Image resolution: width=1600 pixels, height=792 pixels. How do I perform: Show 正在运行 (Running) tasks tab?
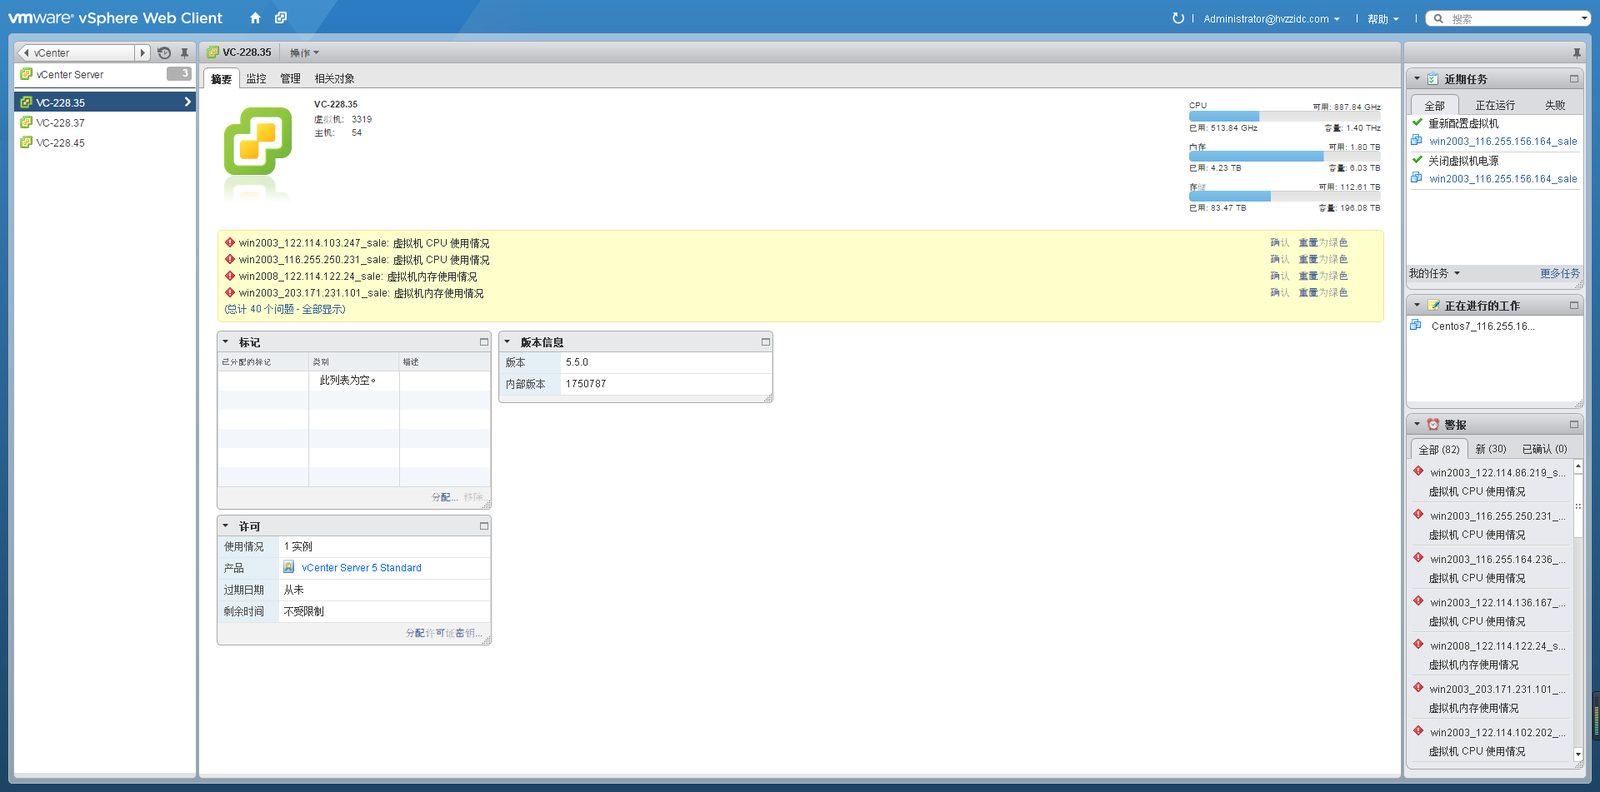(1495, 105)
